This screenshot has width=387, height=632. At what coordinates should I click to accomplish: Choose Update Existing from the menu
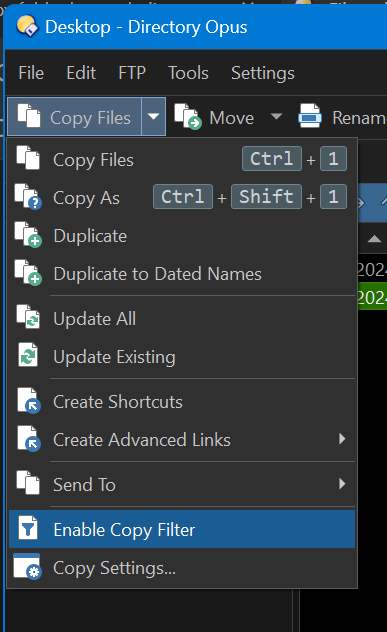182,357
